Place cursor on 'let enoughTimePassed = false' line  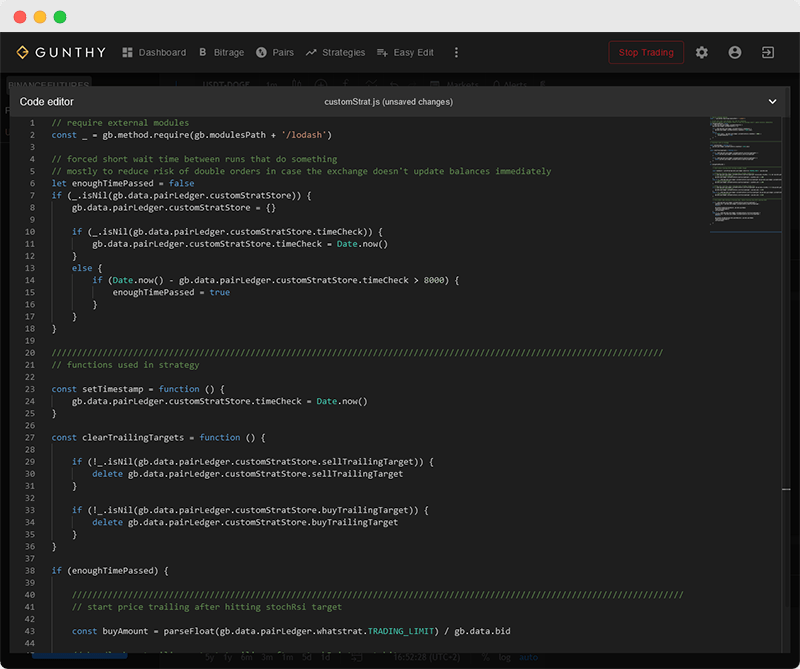pos(122,183)
